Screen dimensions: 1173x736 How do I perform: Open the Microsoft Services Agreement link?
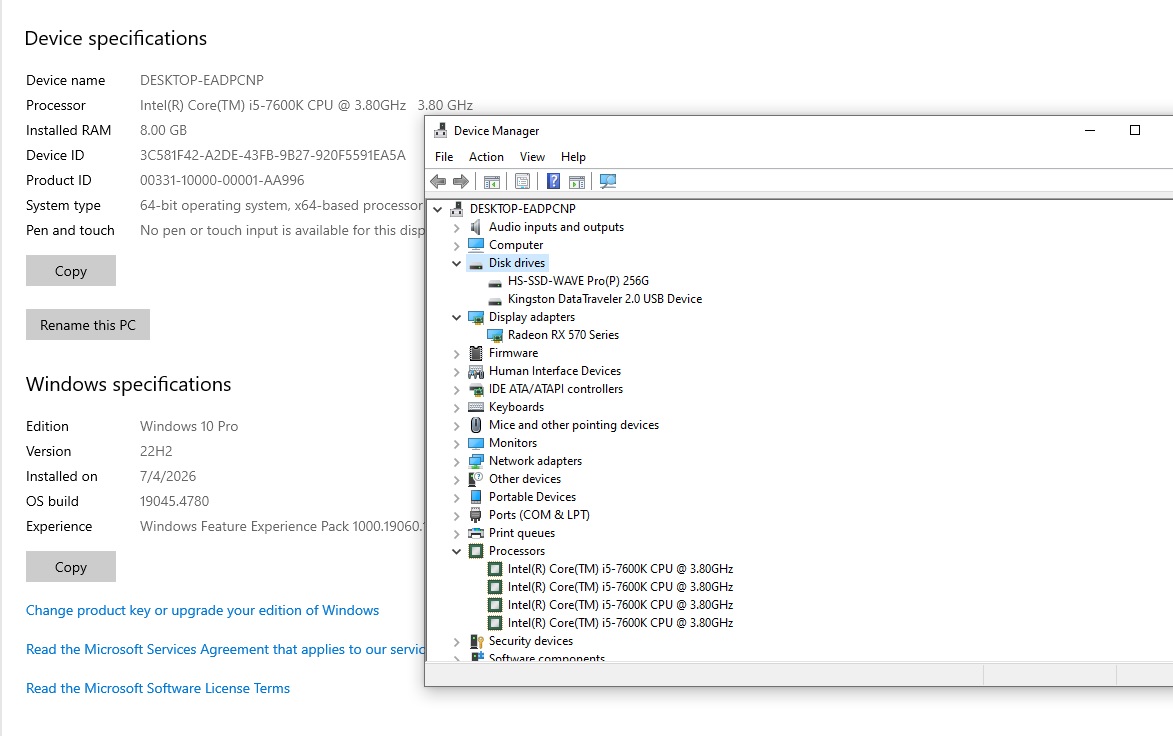pyautogui.click(x=225, y=649)
